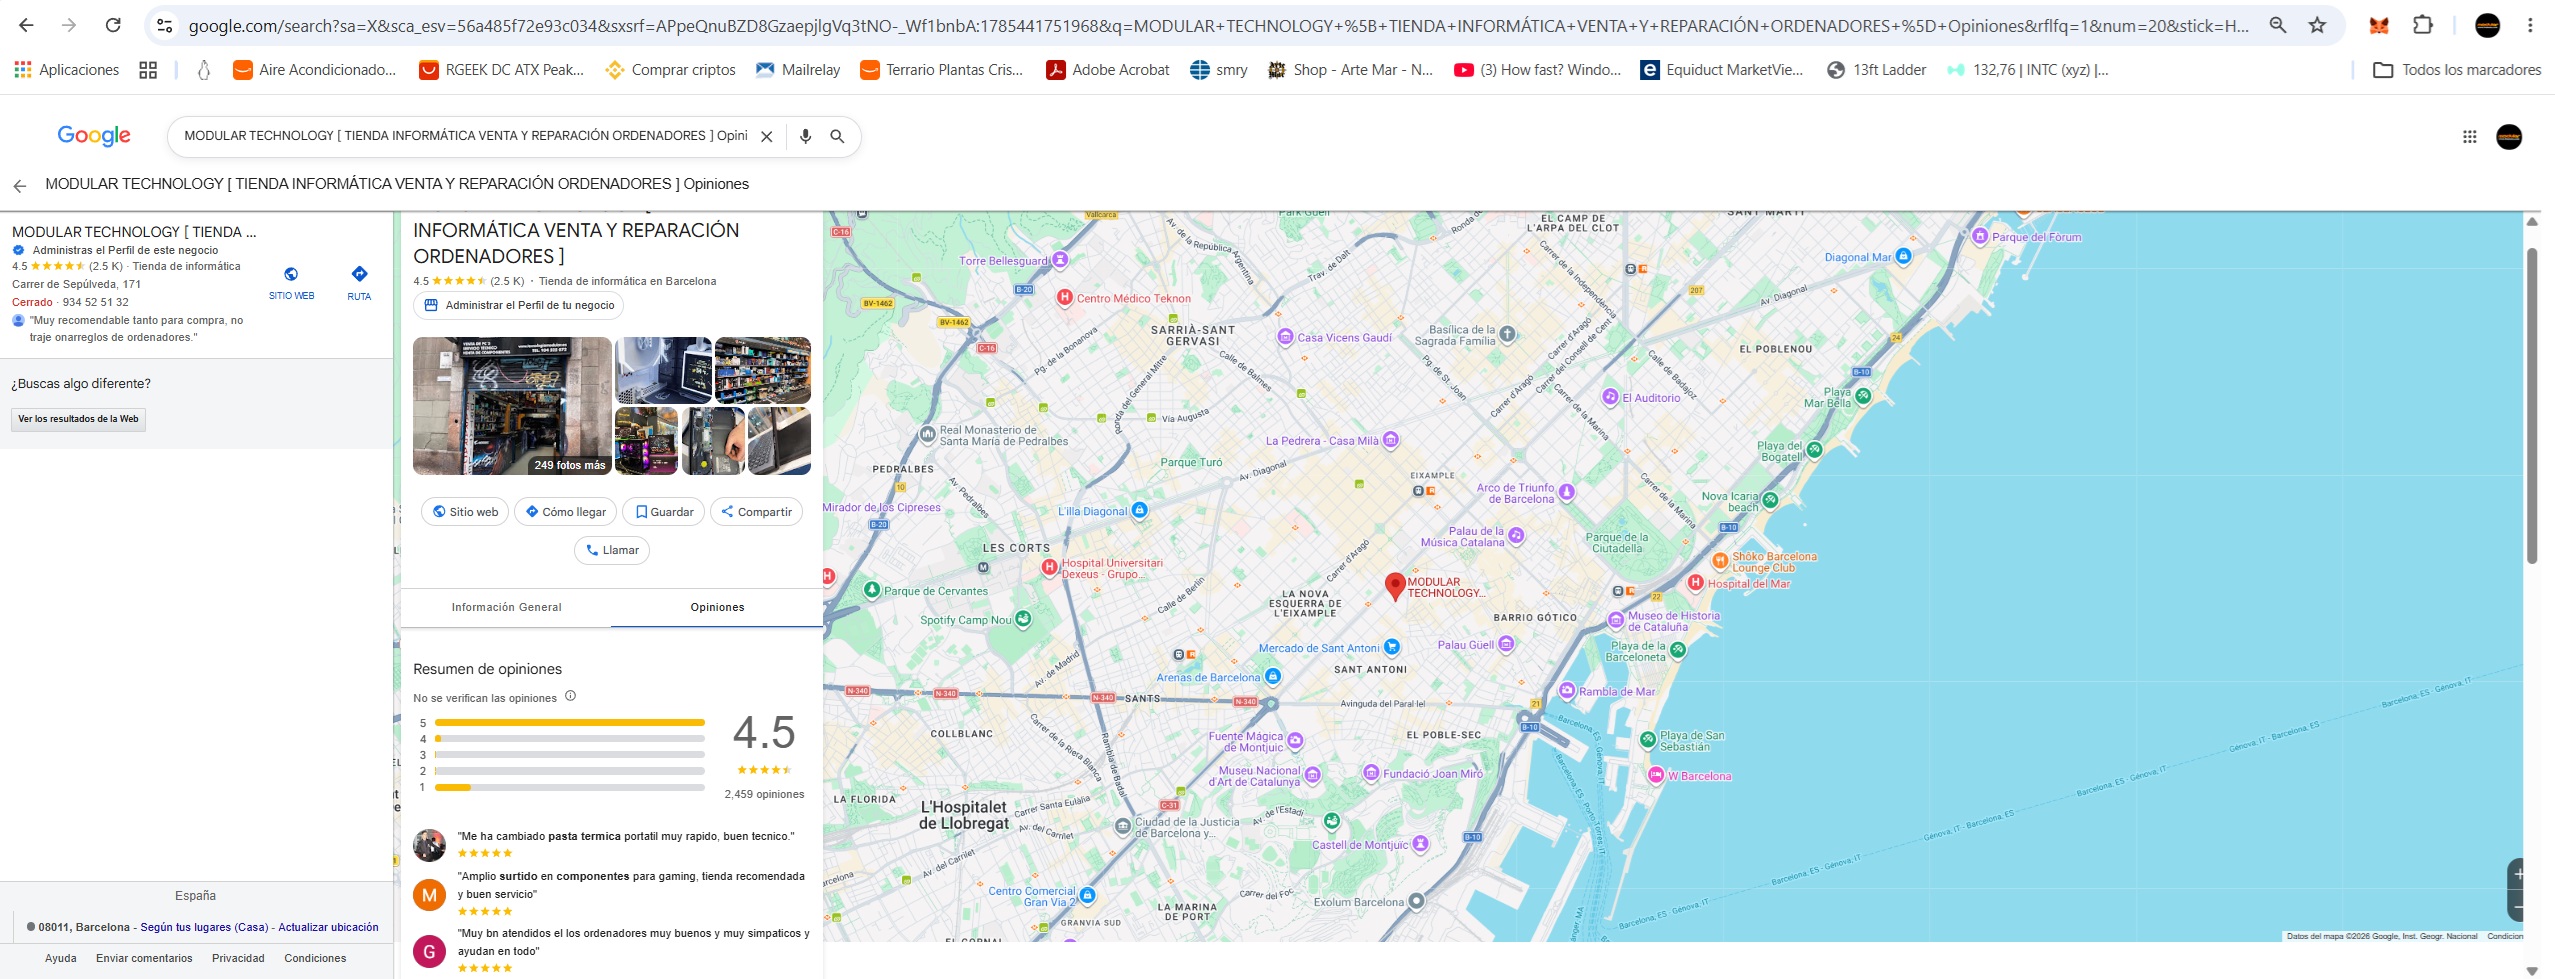Open the YouTube bookmark How fast? Windo...
The image size is (2555, 979).
[x=1537, y=70]
